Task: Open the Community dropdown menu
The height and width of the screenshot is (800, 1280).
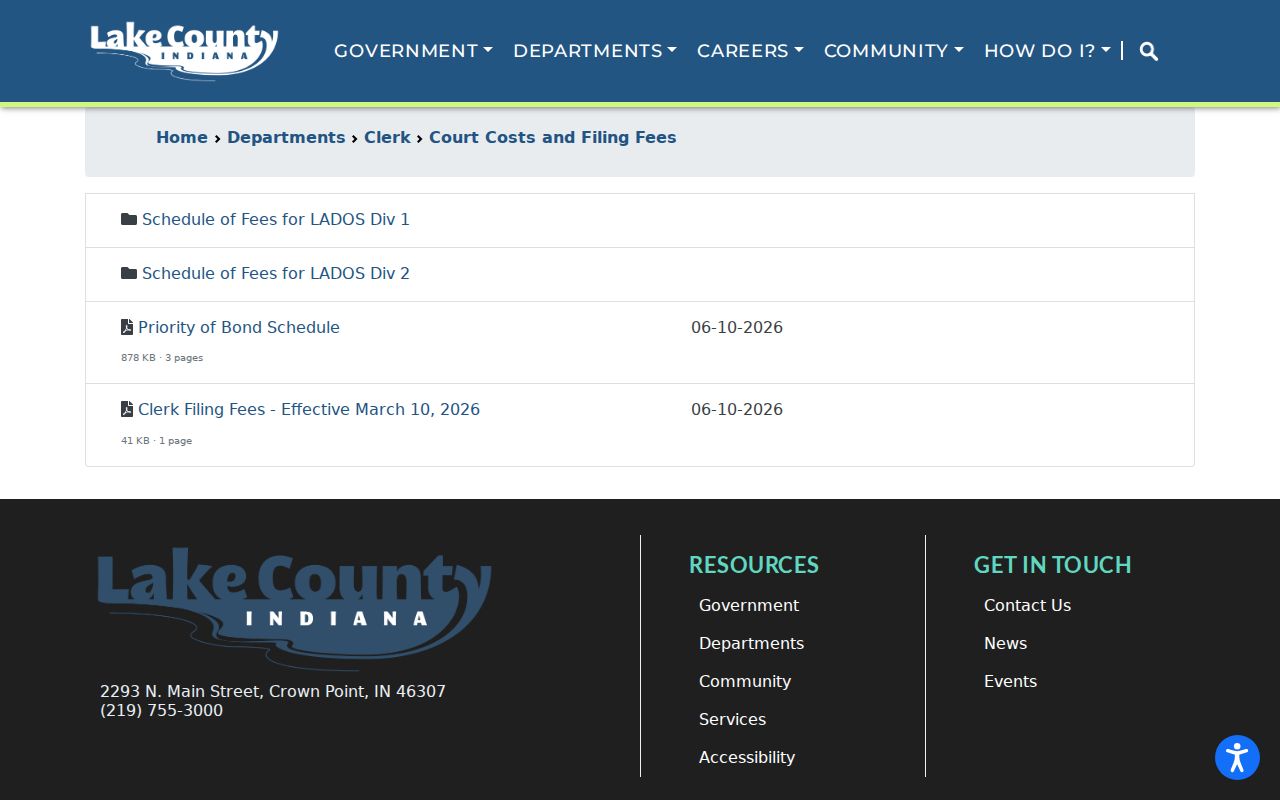Action: (x=894, y=51)
